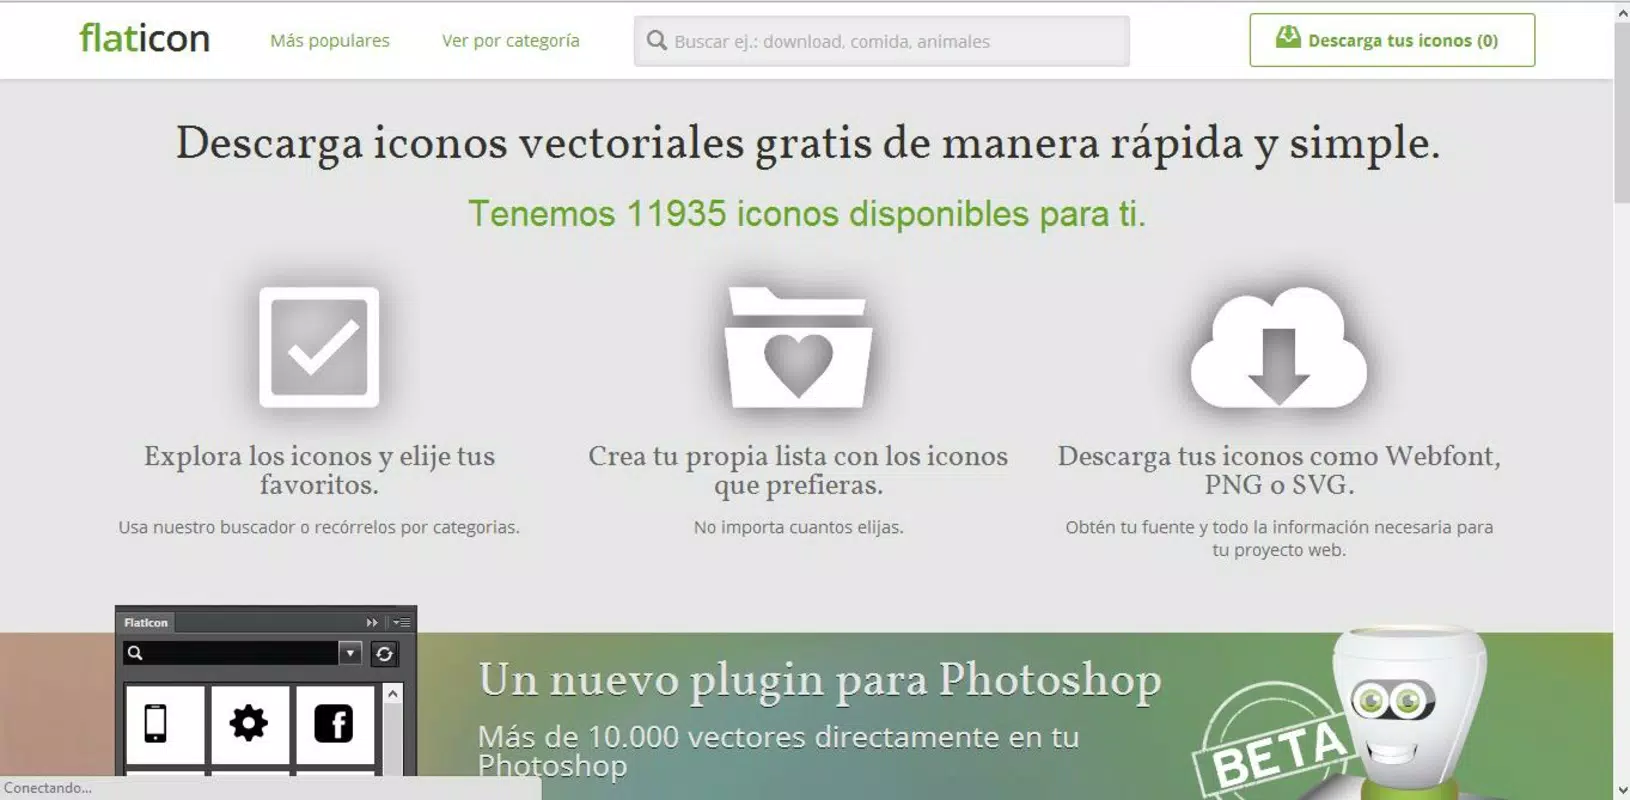Image resolution: width=1630 pixels, height=800 pixels.
Task: Click the flaticon logo
Action: (145, 39)
